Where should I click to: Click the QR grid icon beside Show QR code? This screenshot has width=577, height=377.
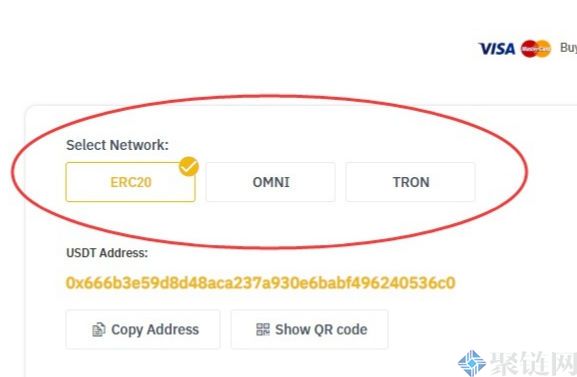pos(263,329)
